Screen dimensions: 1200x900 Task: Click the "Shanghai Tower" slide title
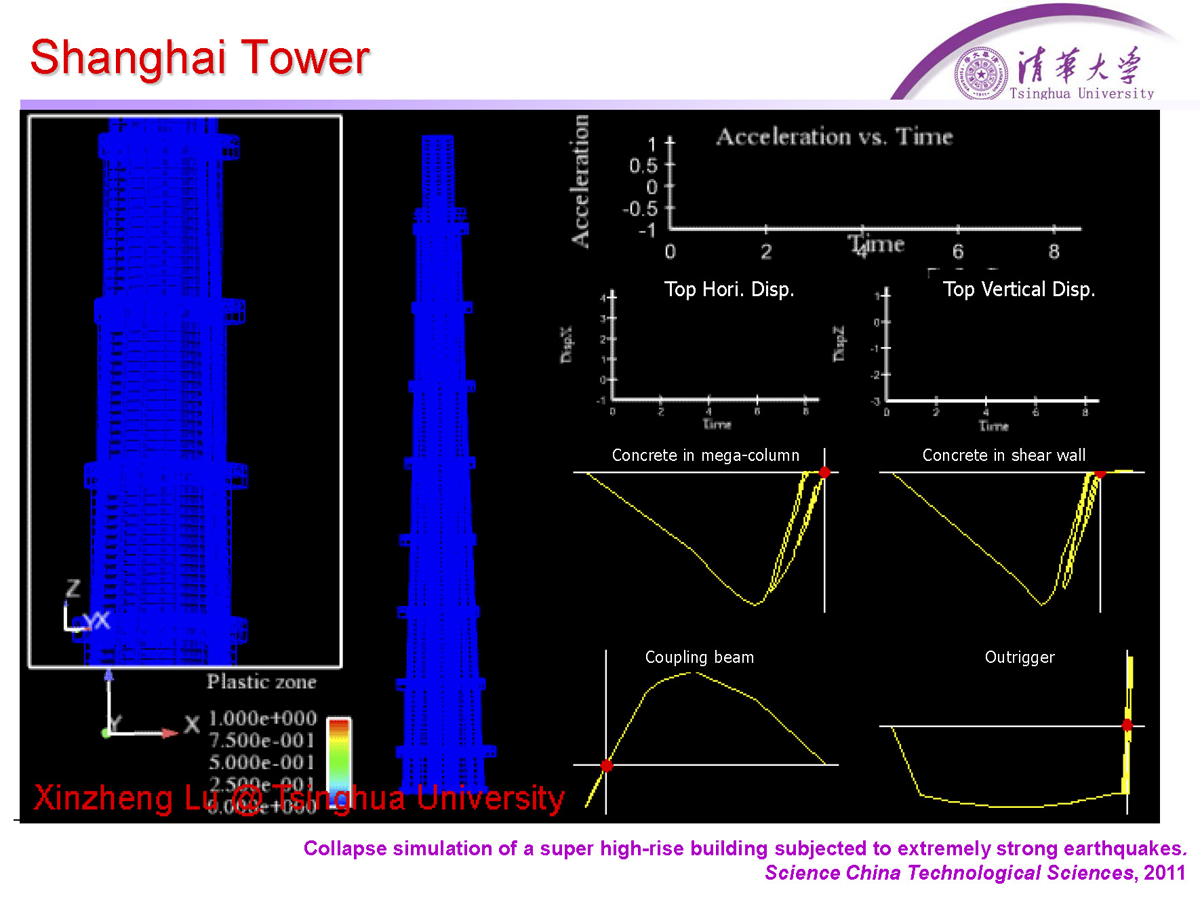(200, 57)
